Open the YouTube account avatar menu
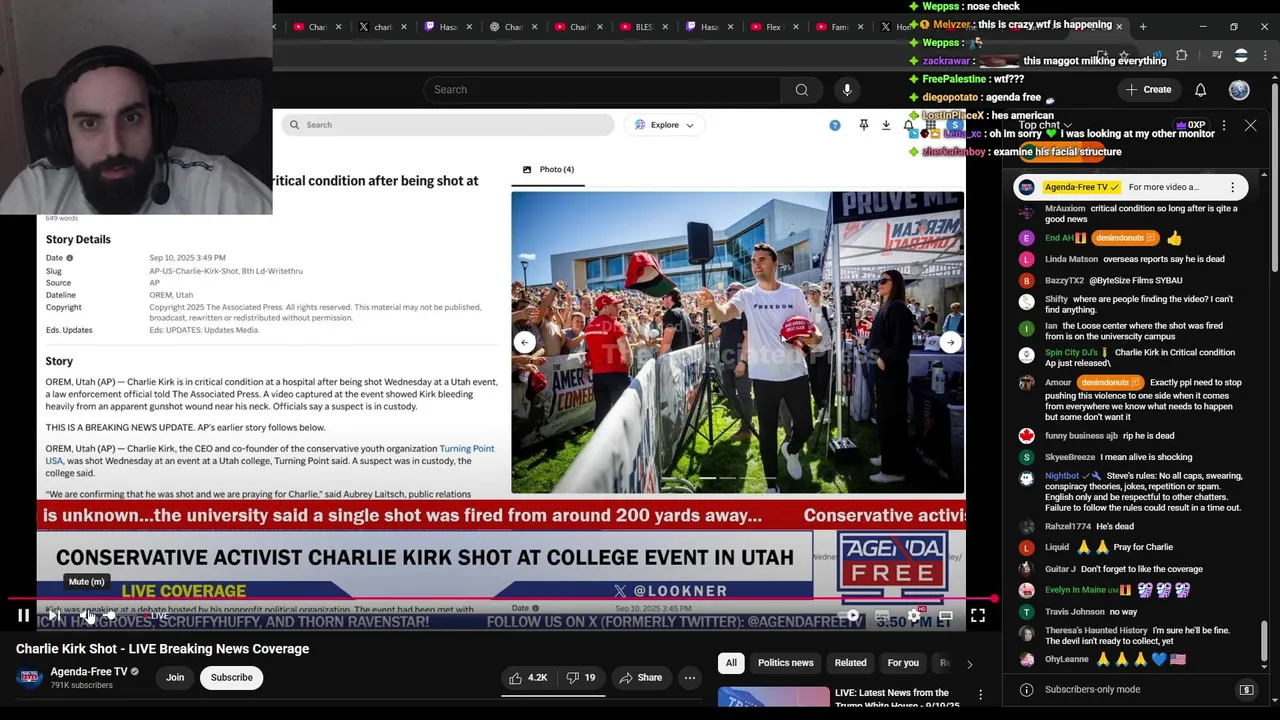The image size is (1280, 720). [1239, 90]
